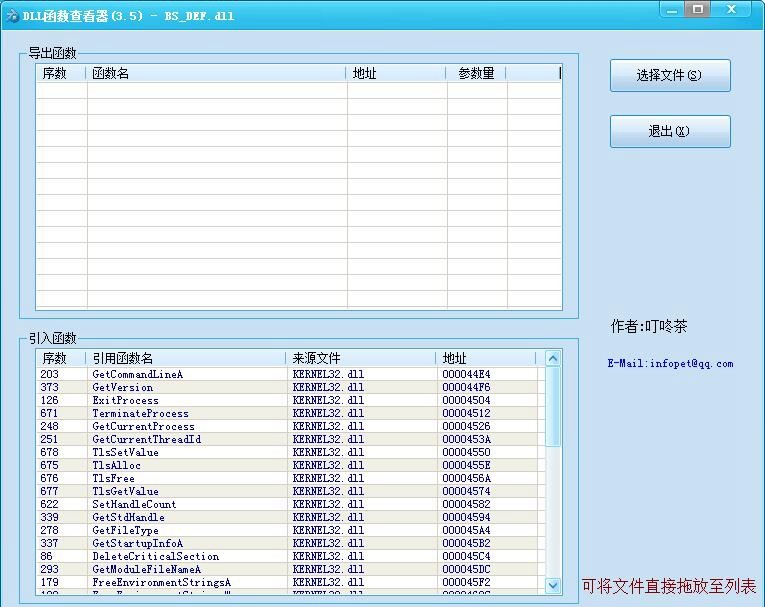Image resolution: width=765 pixels, height=607 pixels.
Task: Select the SetHandleCount row
Action: [291, 504]
